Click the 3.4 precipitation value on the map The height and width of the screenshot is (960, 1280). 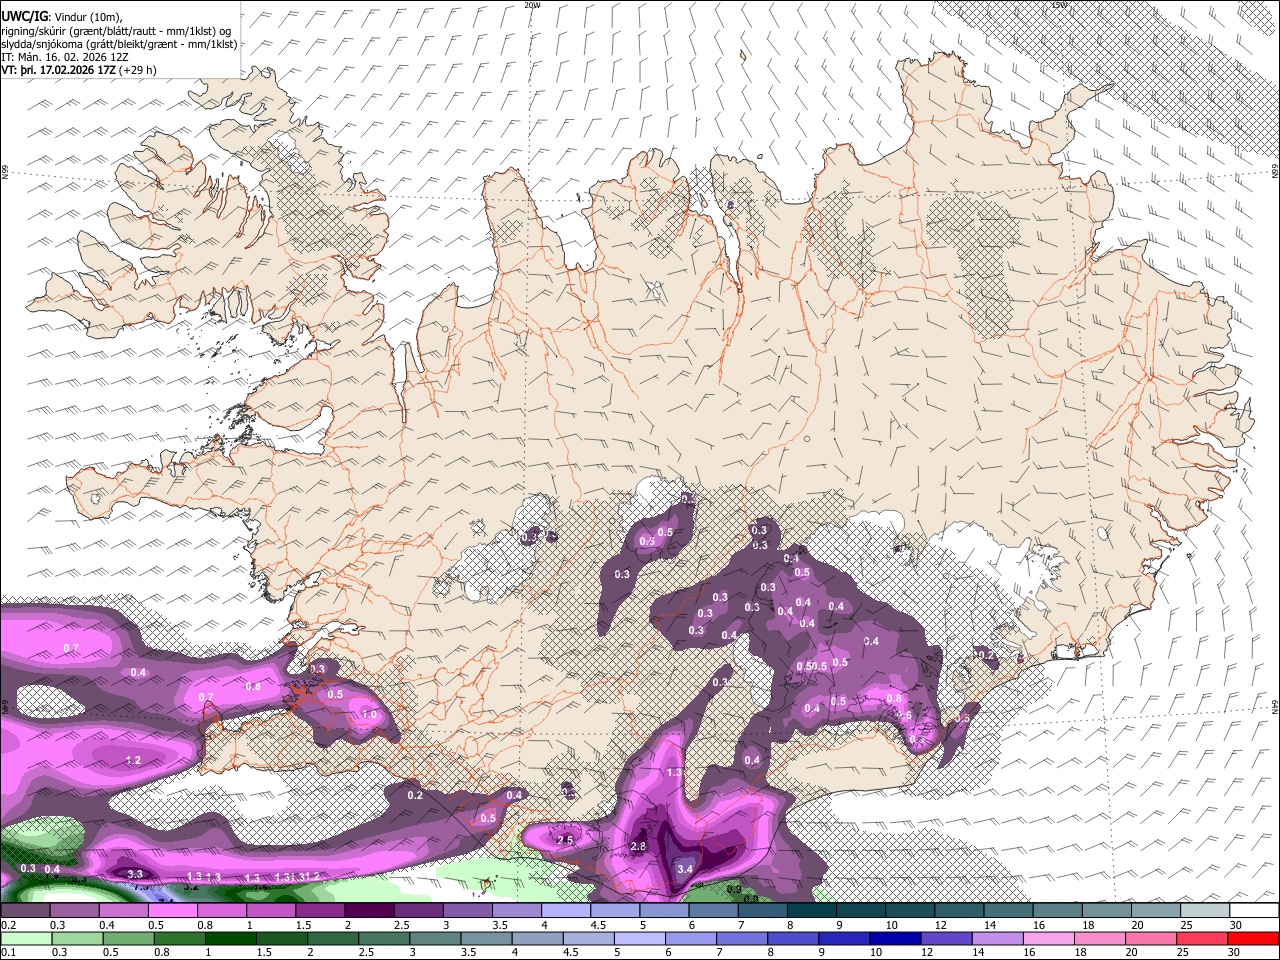point(685,869)
